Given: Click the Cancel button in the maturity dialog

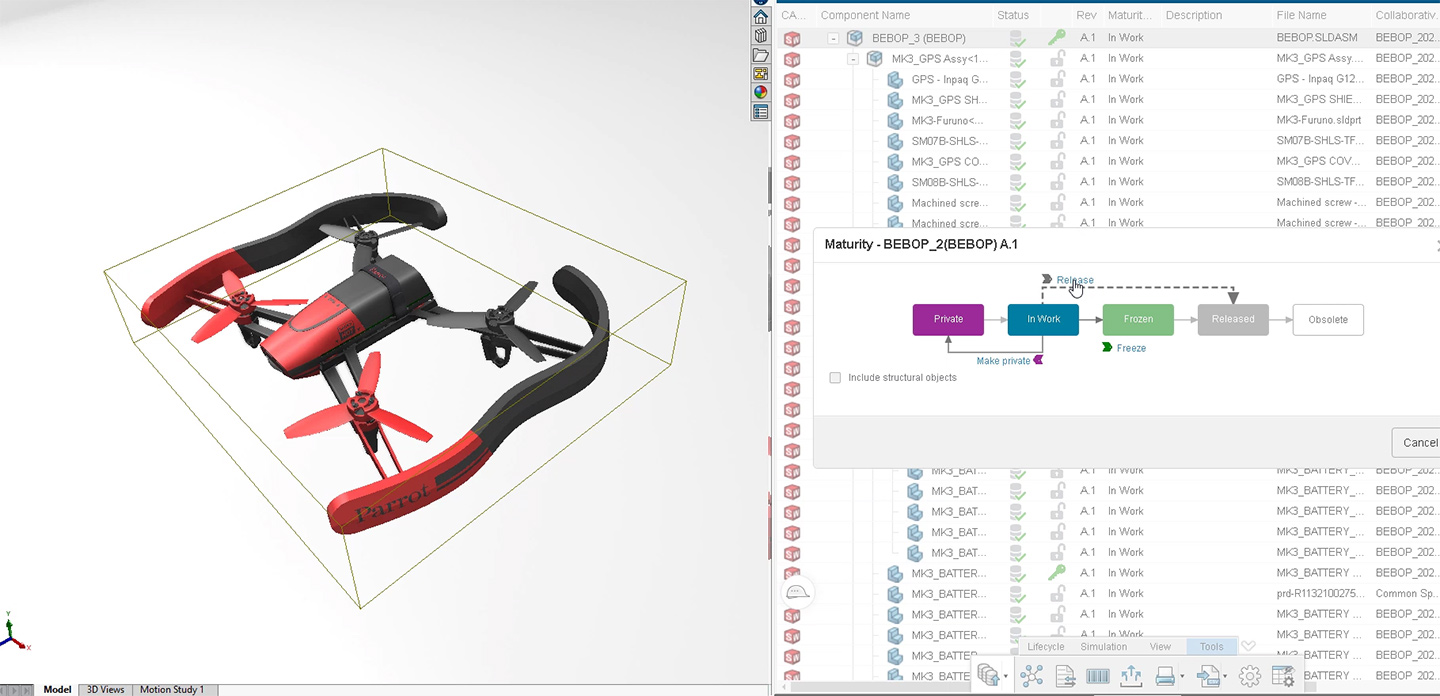Looking at the screenshot, I should [1418, 442].
